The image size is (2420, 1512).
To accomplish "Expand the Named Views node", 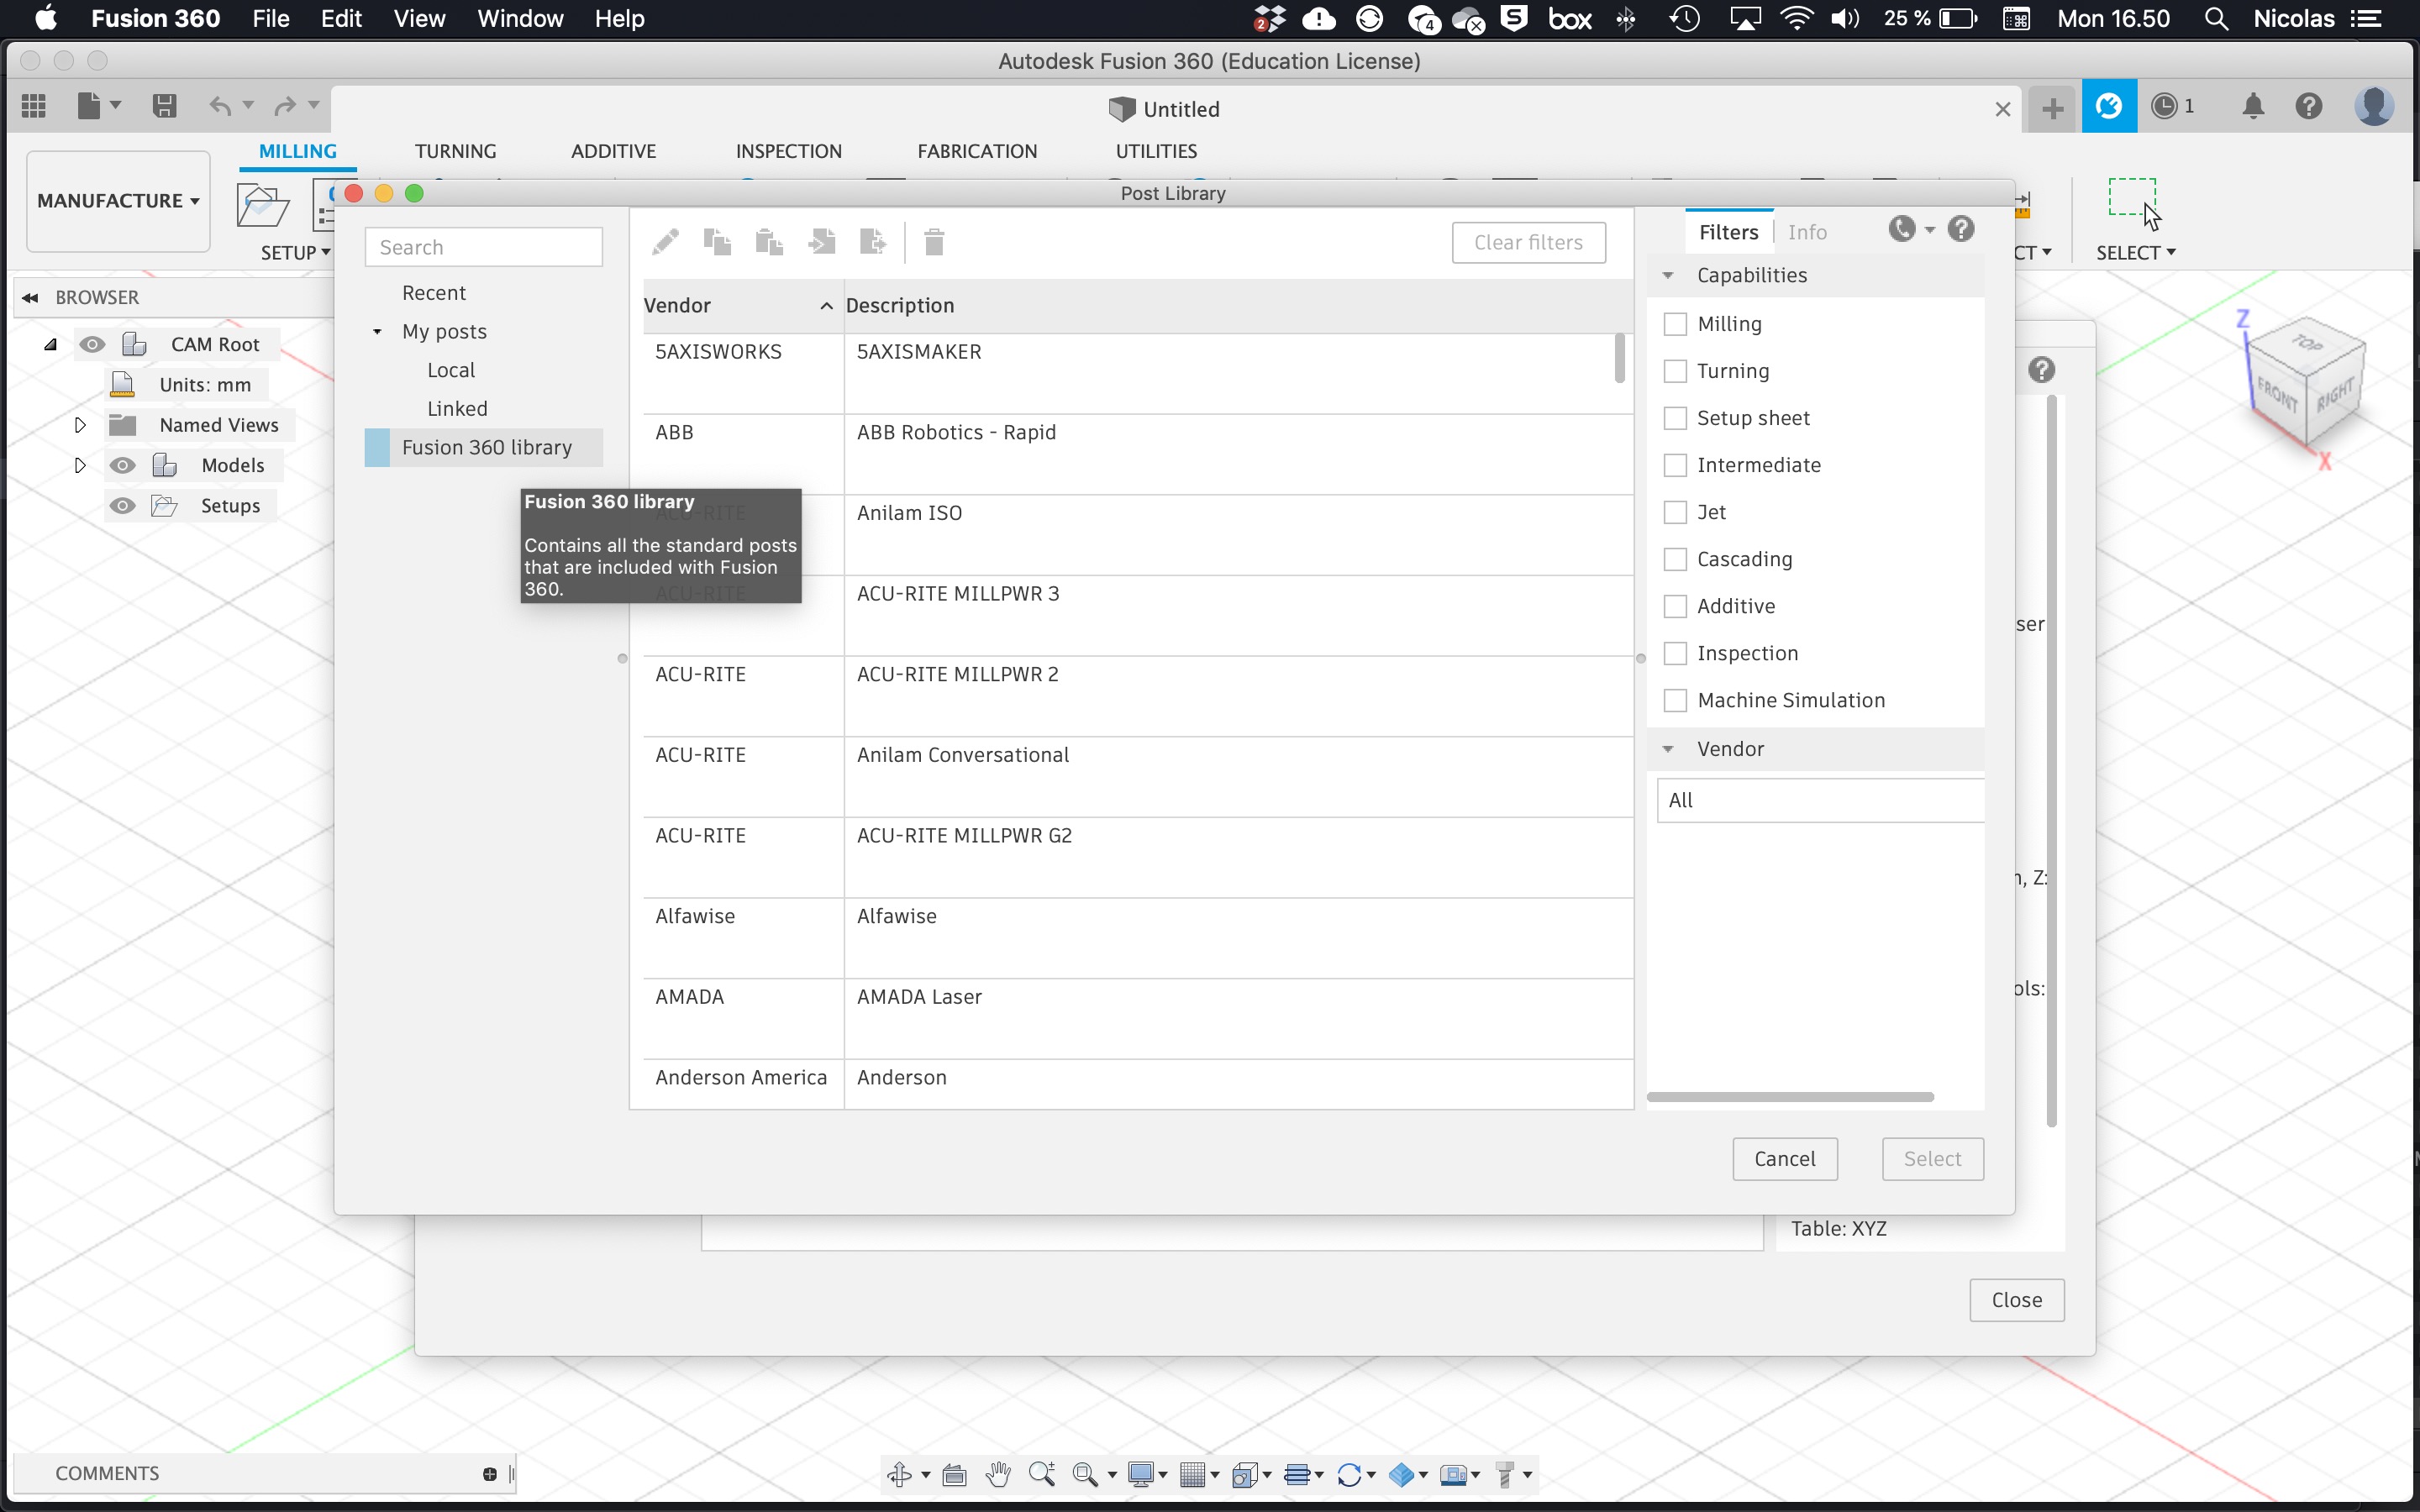I will tap(80, 425).
